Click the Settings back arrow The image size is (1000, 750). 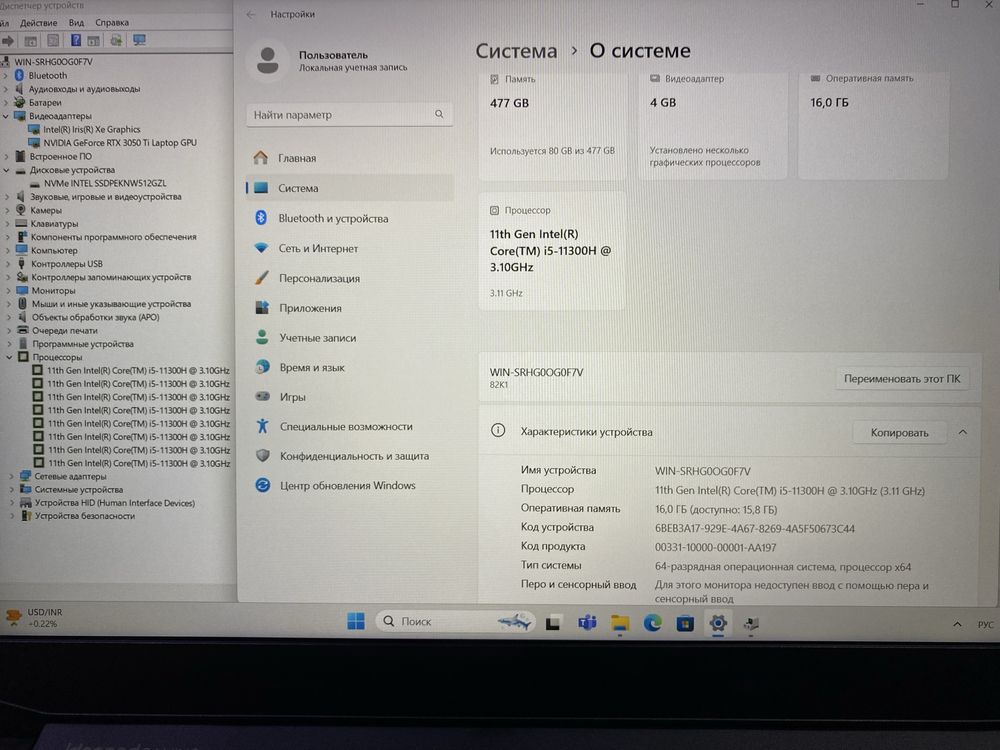point(251,14)
